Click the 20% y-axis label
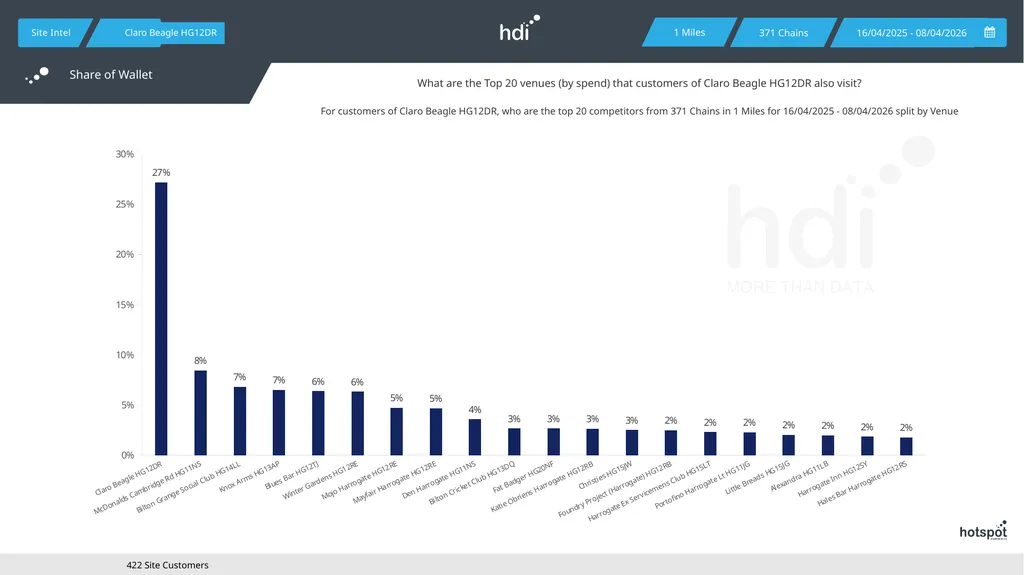 125,254
